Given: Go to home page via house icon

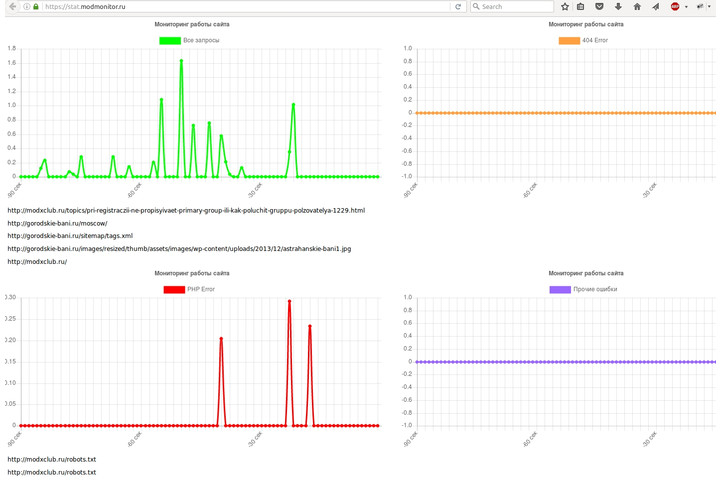Looking at the screenshot, I should (637, 7).
